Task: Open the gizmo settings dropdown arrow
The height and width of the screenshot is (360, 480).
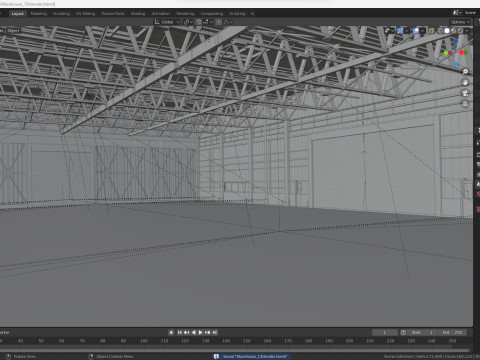Action: point(407,31)
